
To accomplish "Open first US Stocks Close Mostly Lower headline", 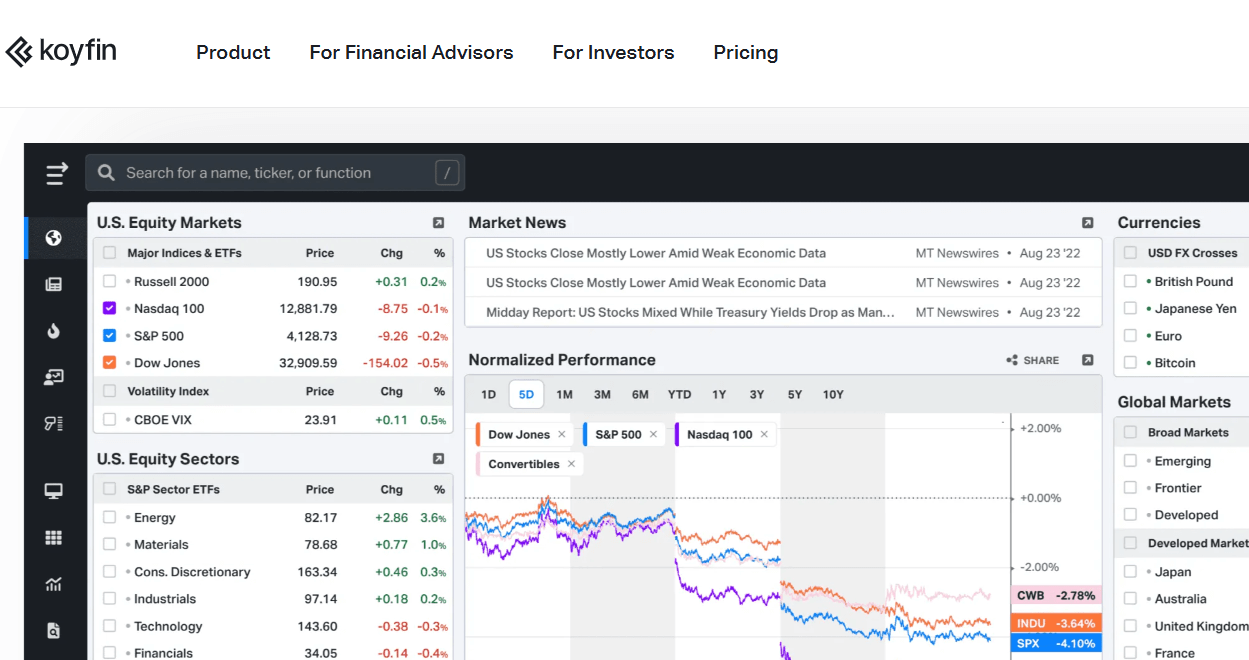I will point(656,253).
